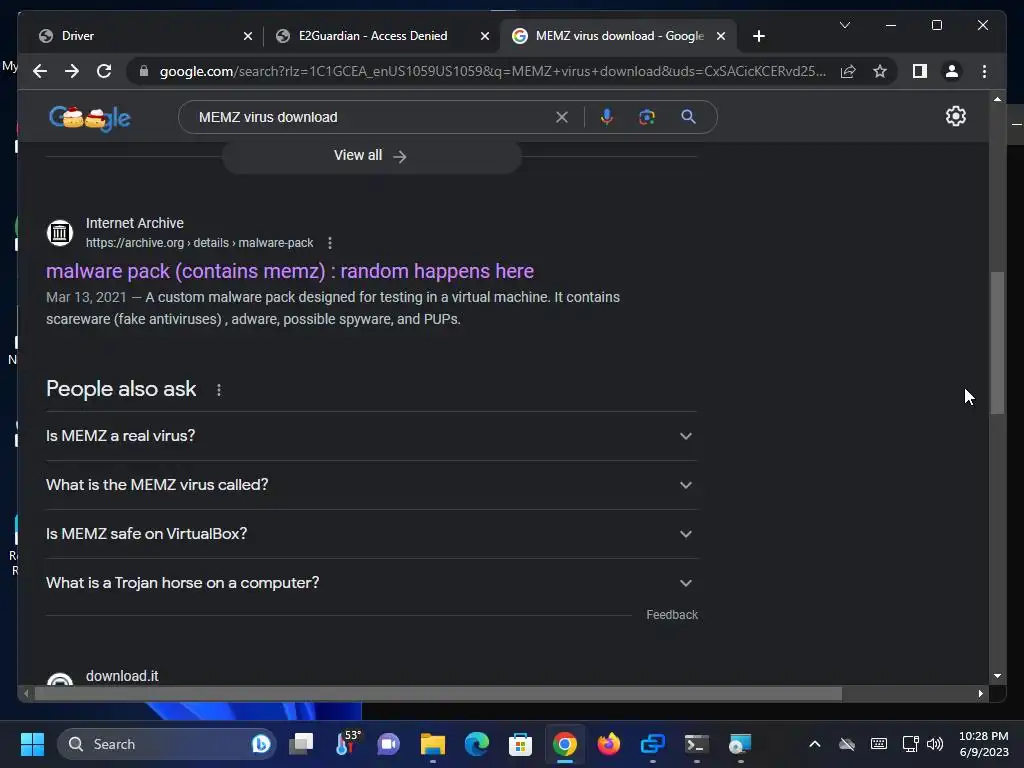Start voice search with microphone icon
The image size is (1024, 768).
607,117
